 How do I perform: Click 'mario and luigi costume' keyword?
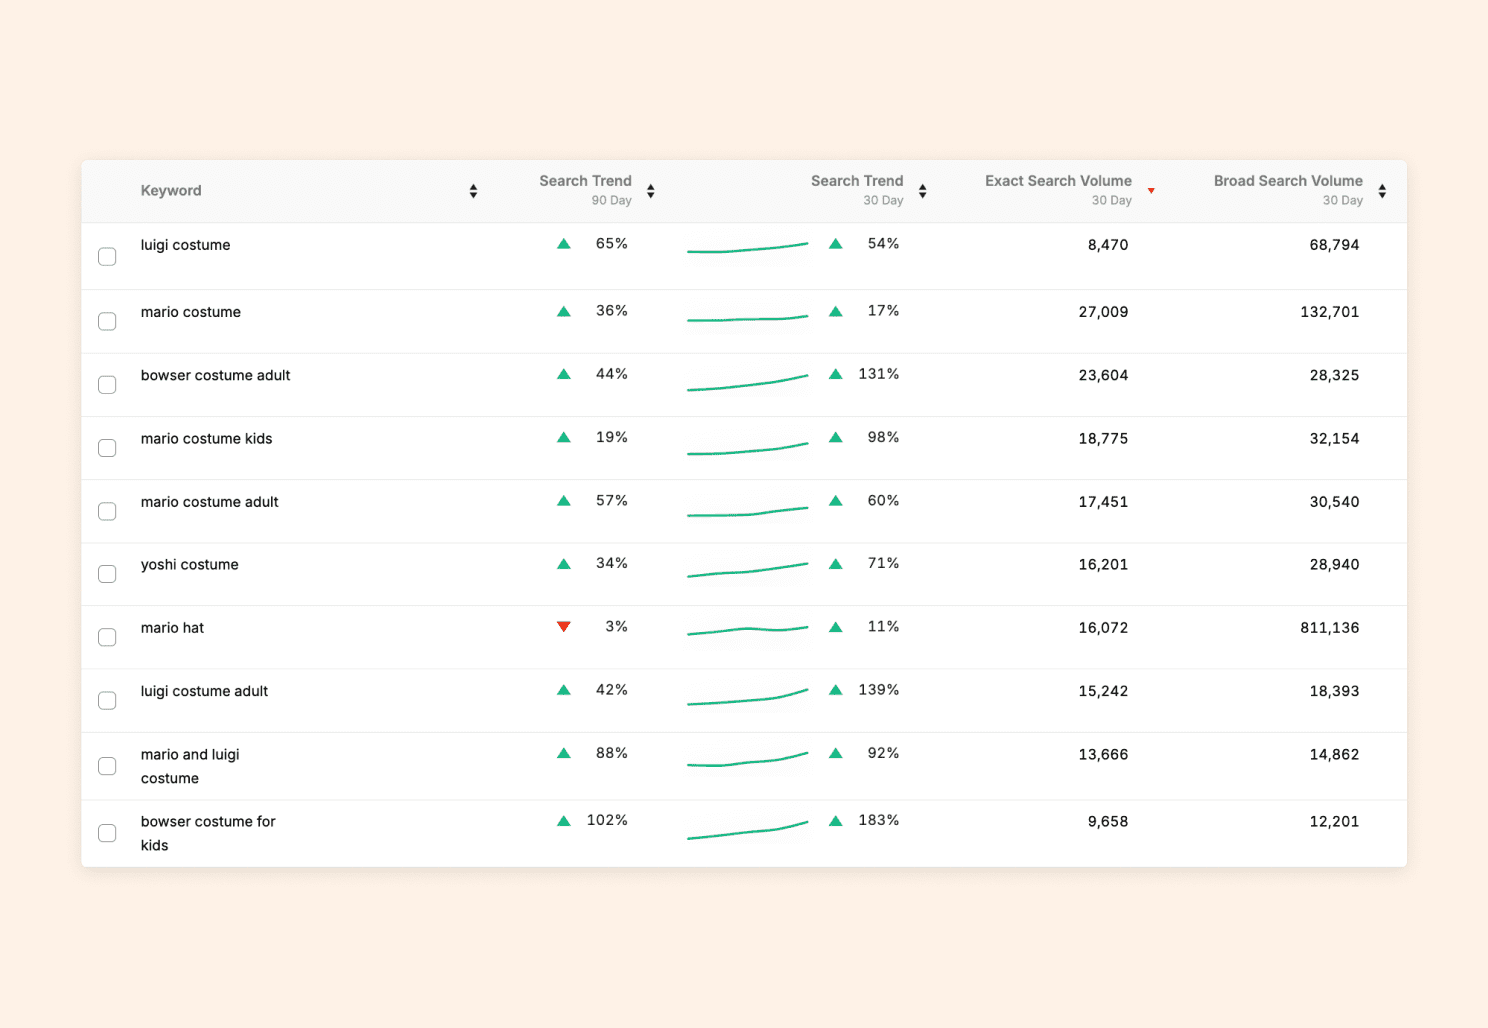(190, 766)
